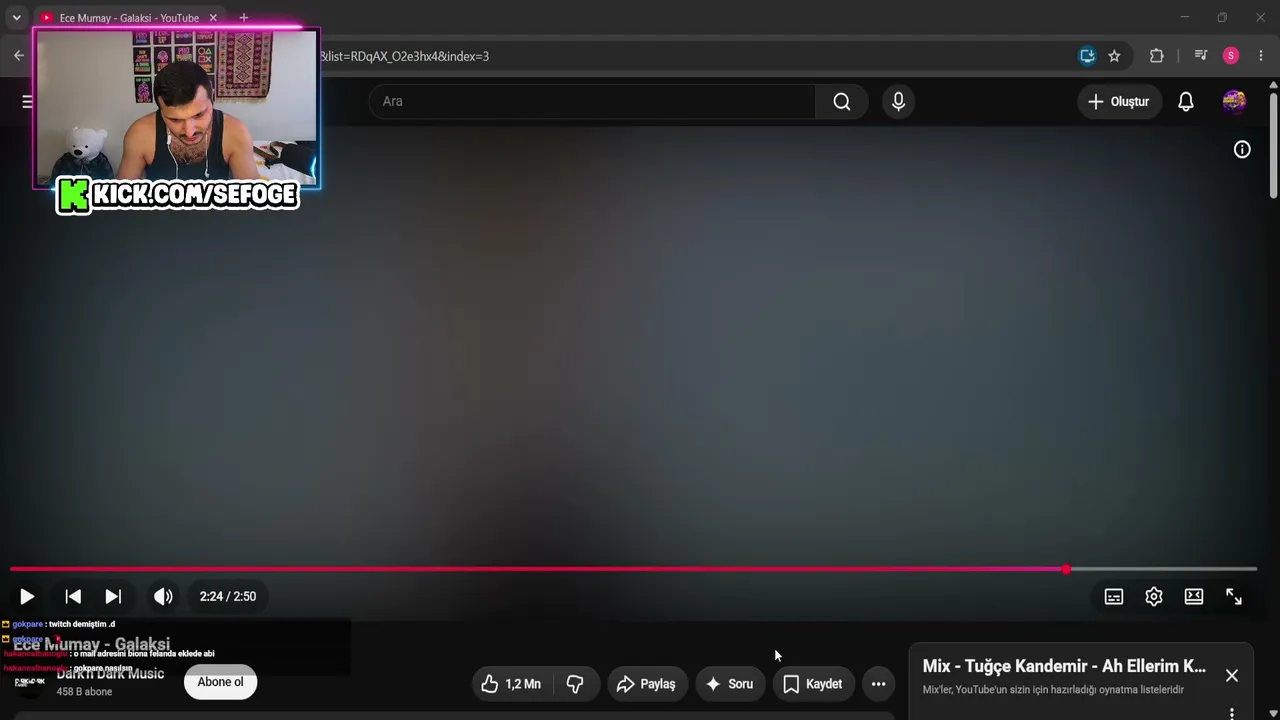Switch the player to theater mode
This screenshot has width=1280, height=720.
(x=1194, y=597)
